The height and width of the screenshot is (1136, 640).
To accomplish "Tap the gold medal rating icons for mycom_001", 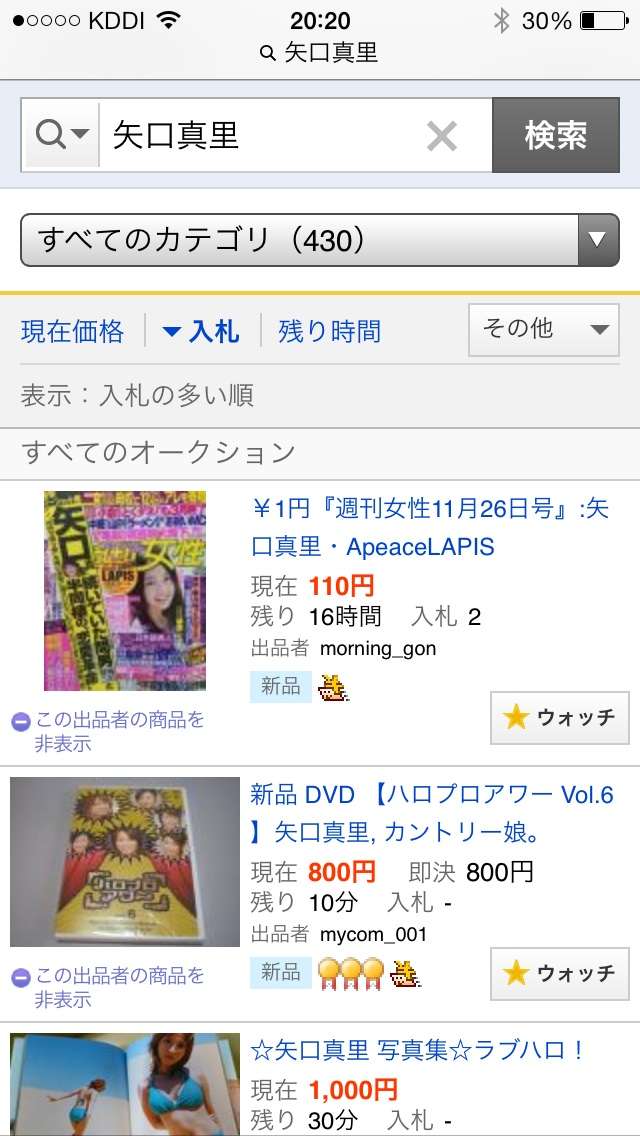I will [352, 973].
